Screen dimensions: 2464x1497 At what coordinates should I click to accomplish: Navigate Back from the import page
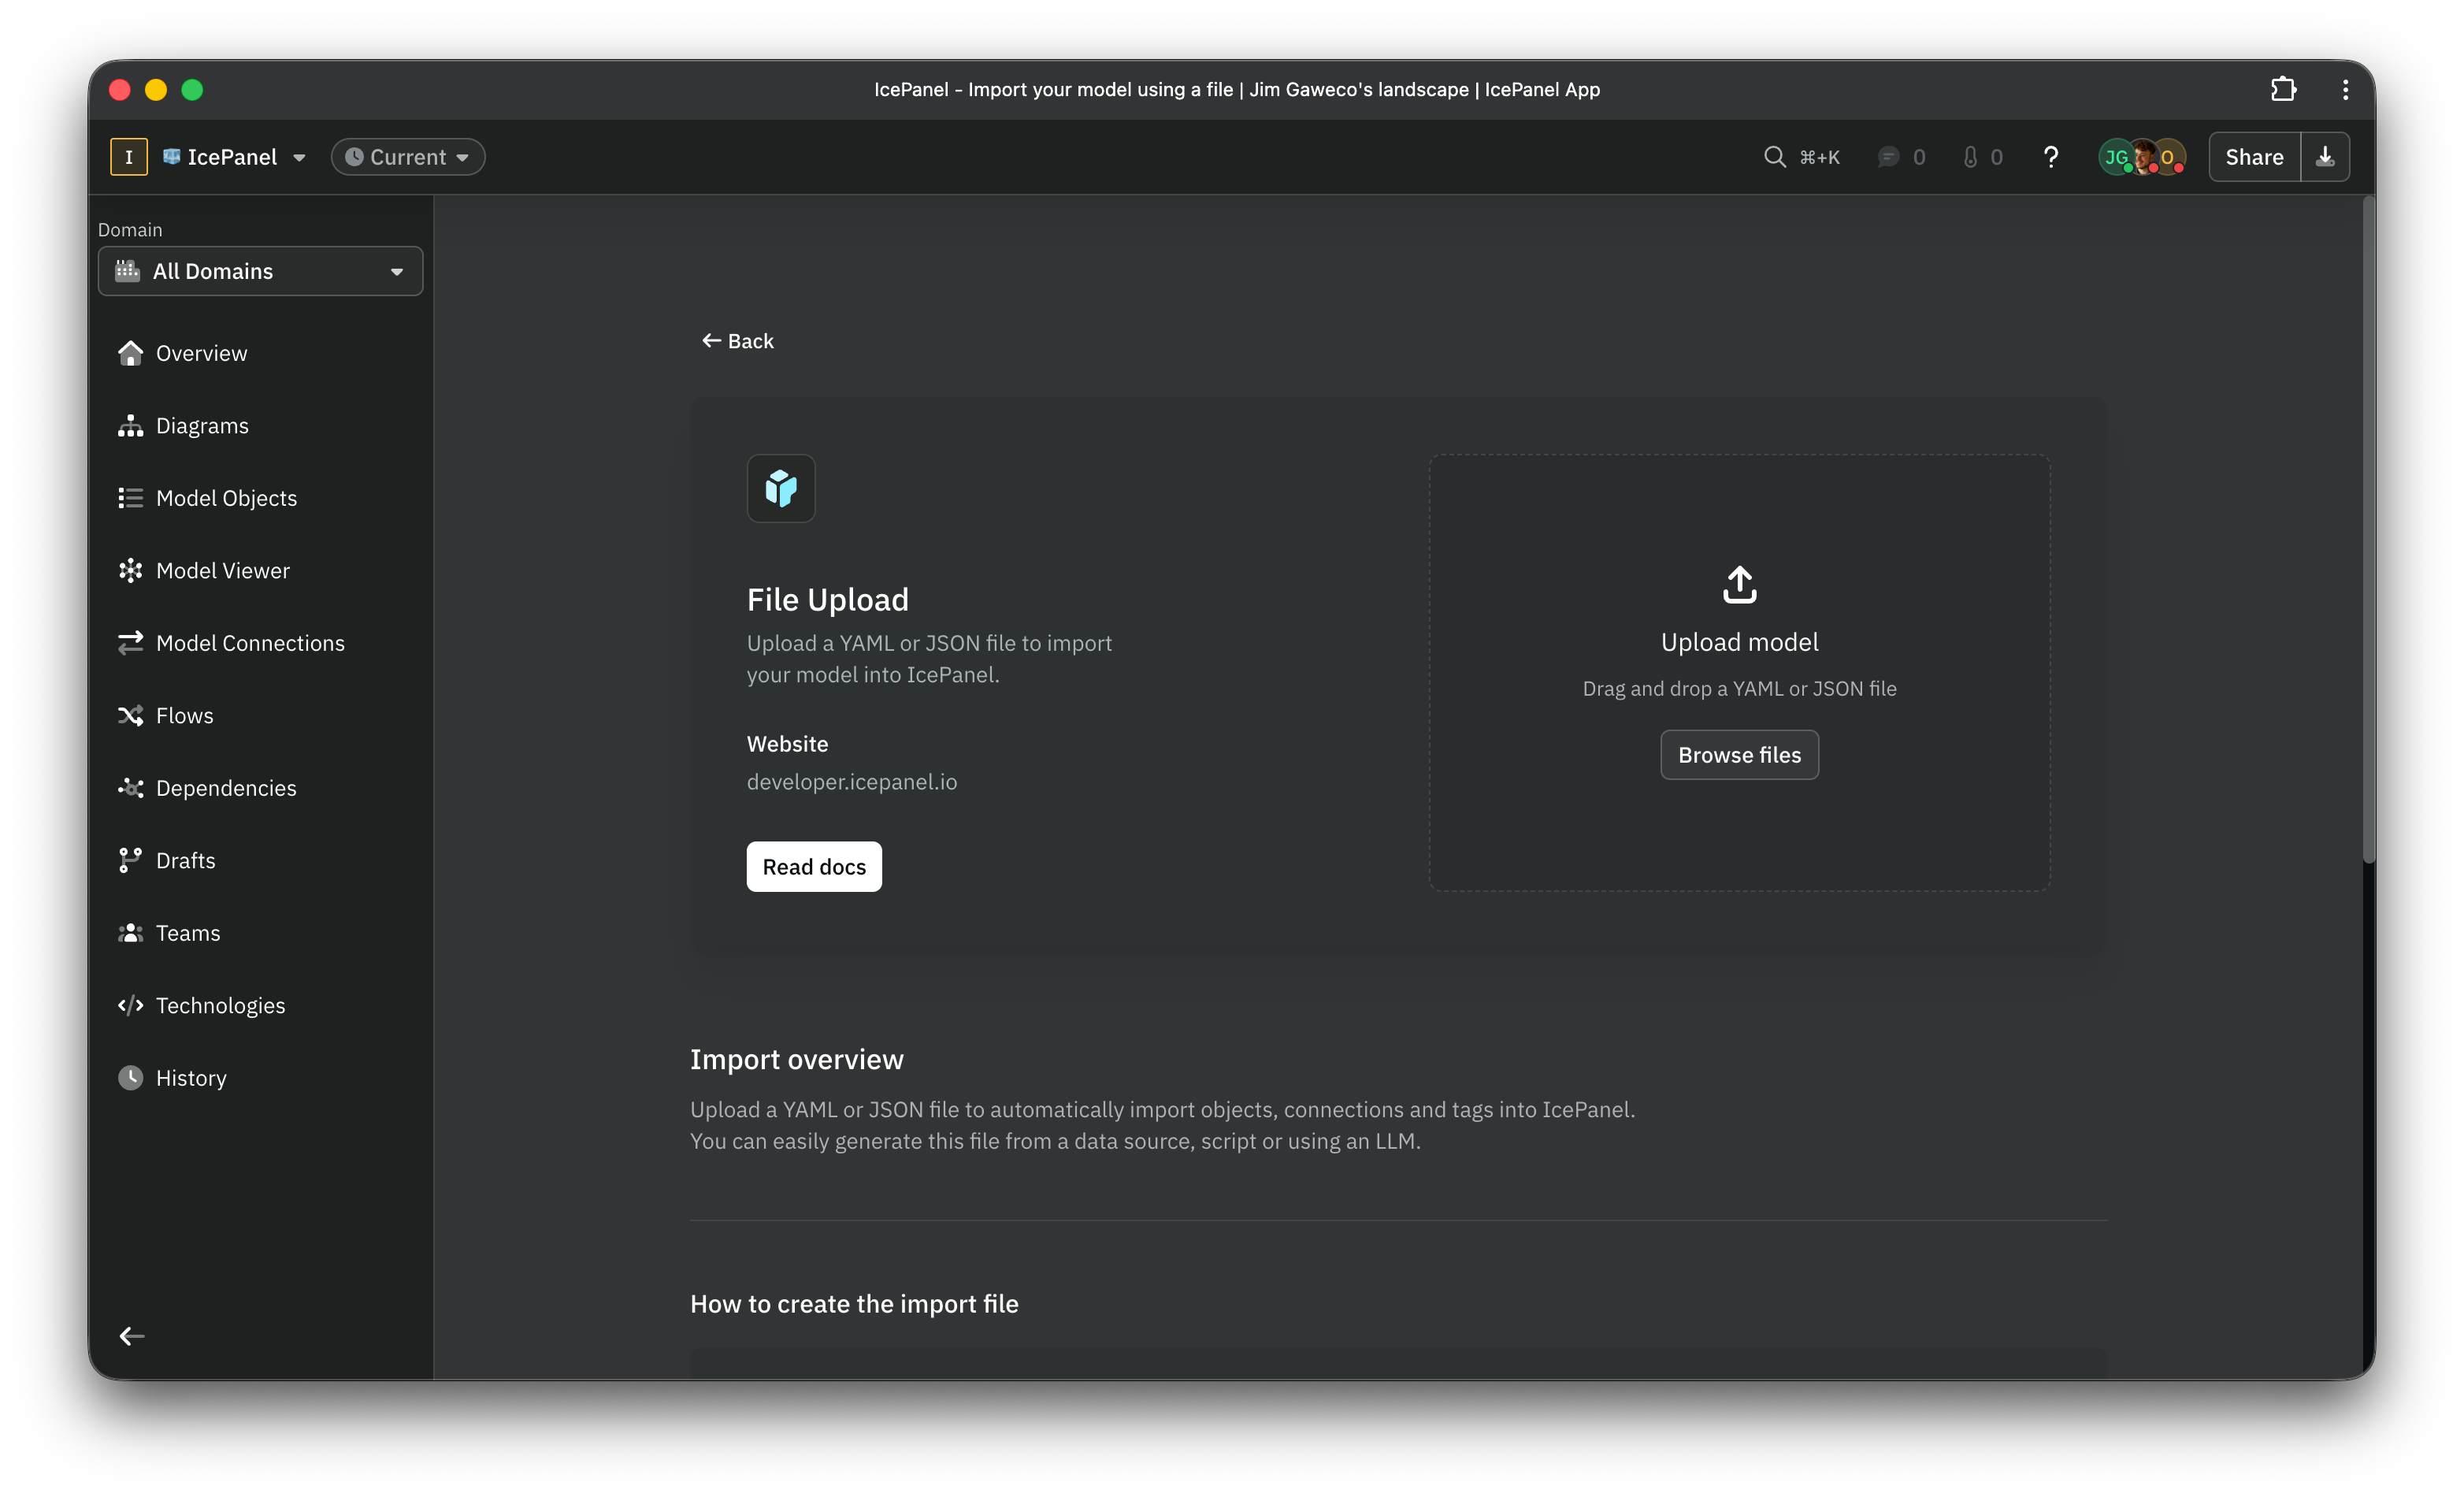coord(738,341)
